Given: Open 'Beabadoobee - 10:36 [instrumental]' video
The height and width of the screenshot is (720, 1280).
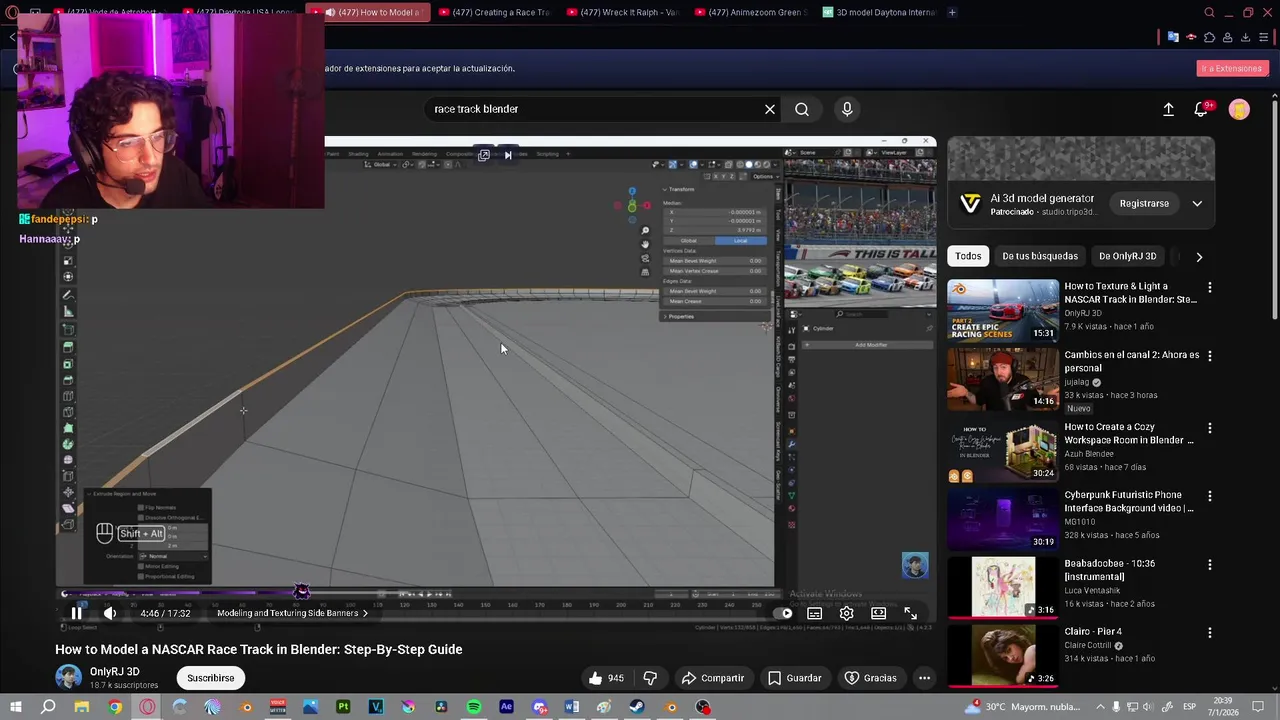Looking at the screenshot, I should (x=1003, y=587).
